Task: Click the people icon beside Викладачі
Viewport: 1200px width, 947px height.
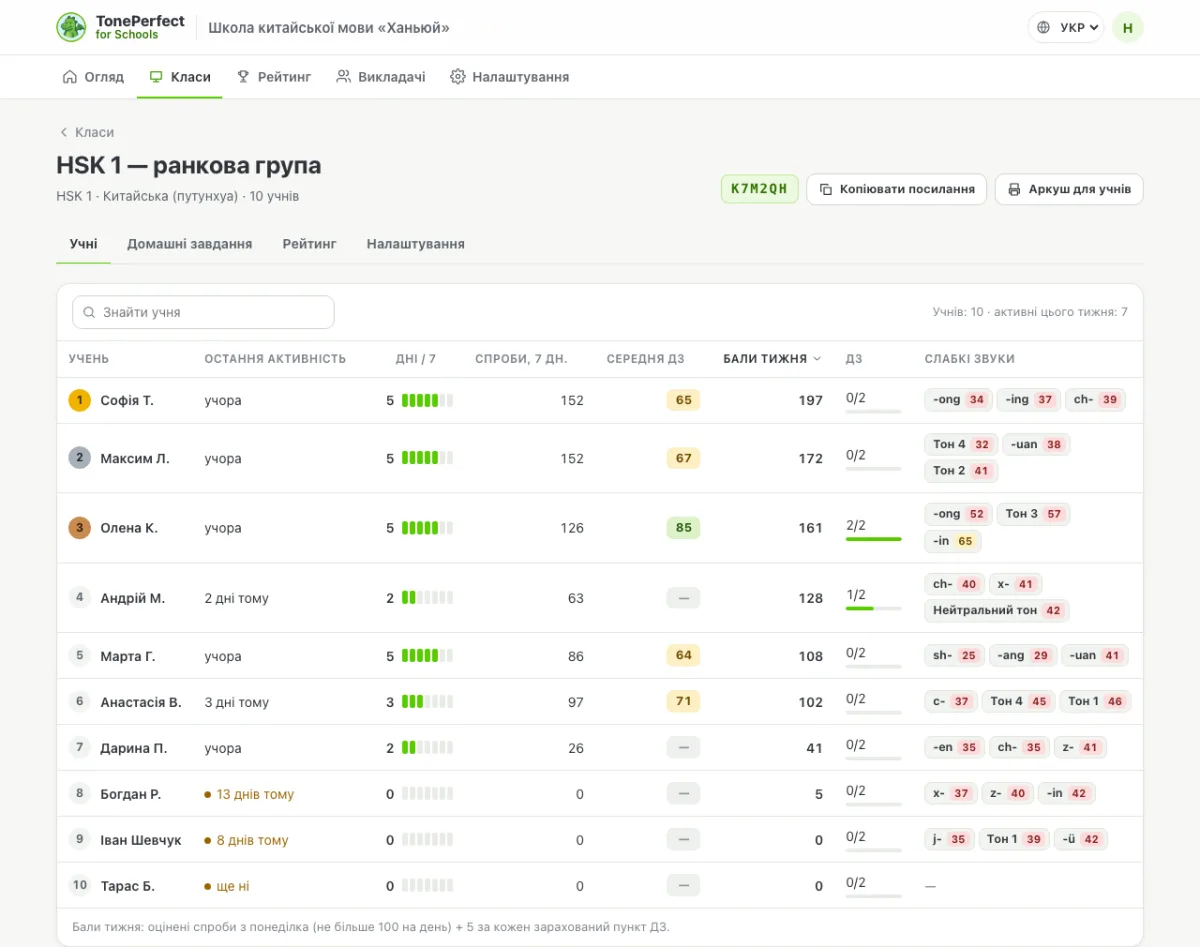Action: pos(343,77)
